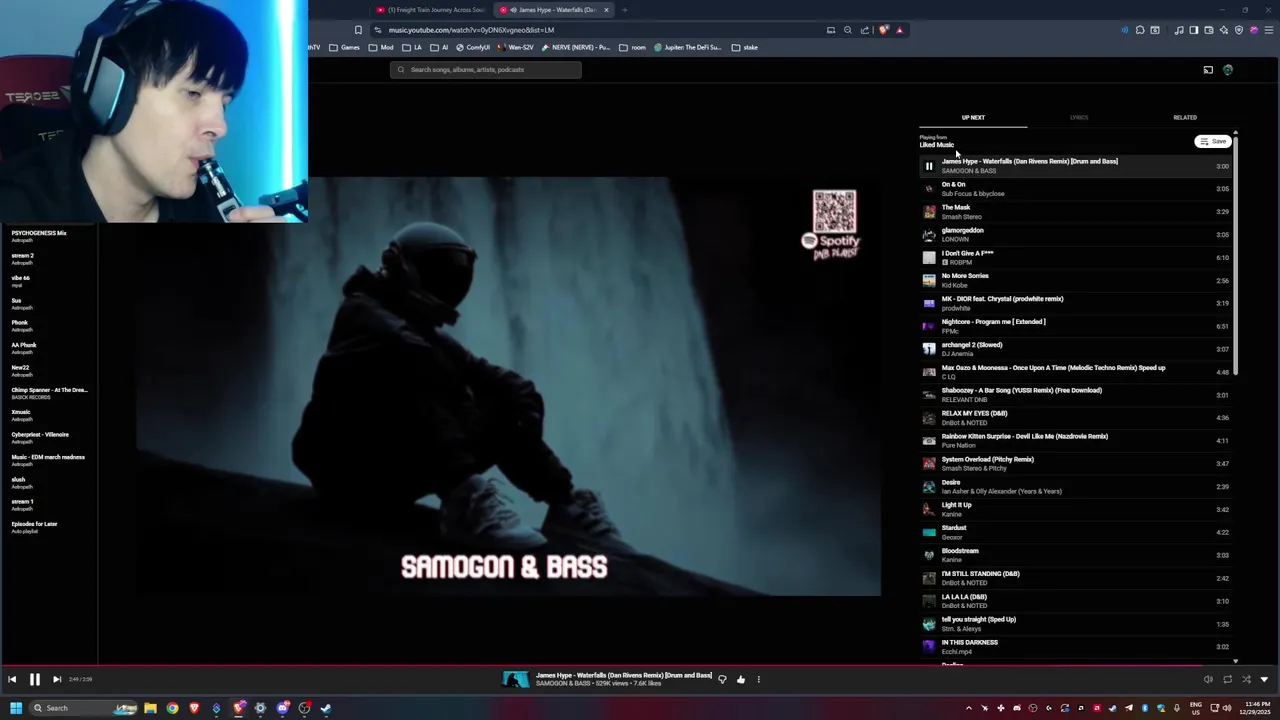1280x720 pixels.
Task: Open the ComfyUI bookmark
Action: pyautogui.click(x=473, y=47)
